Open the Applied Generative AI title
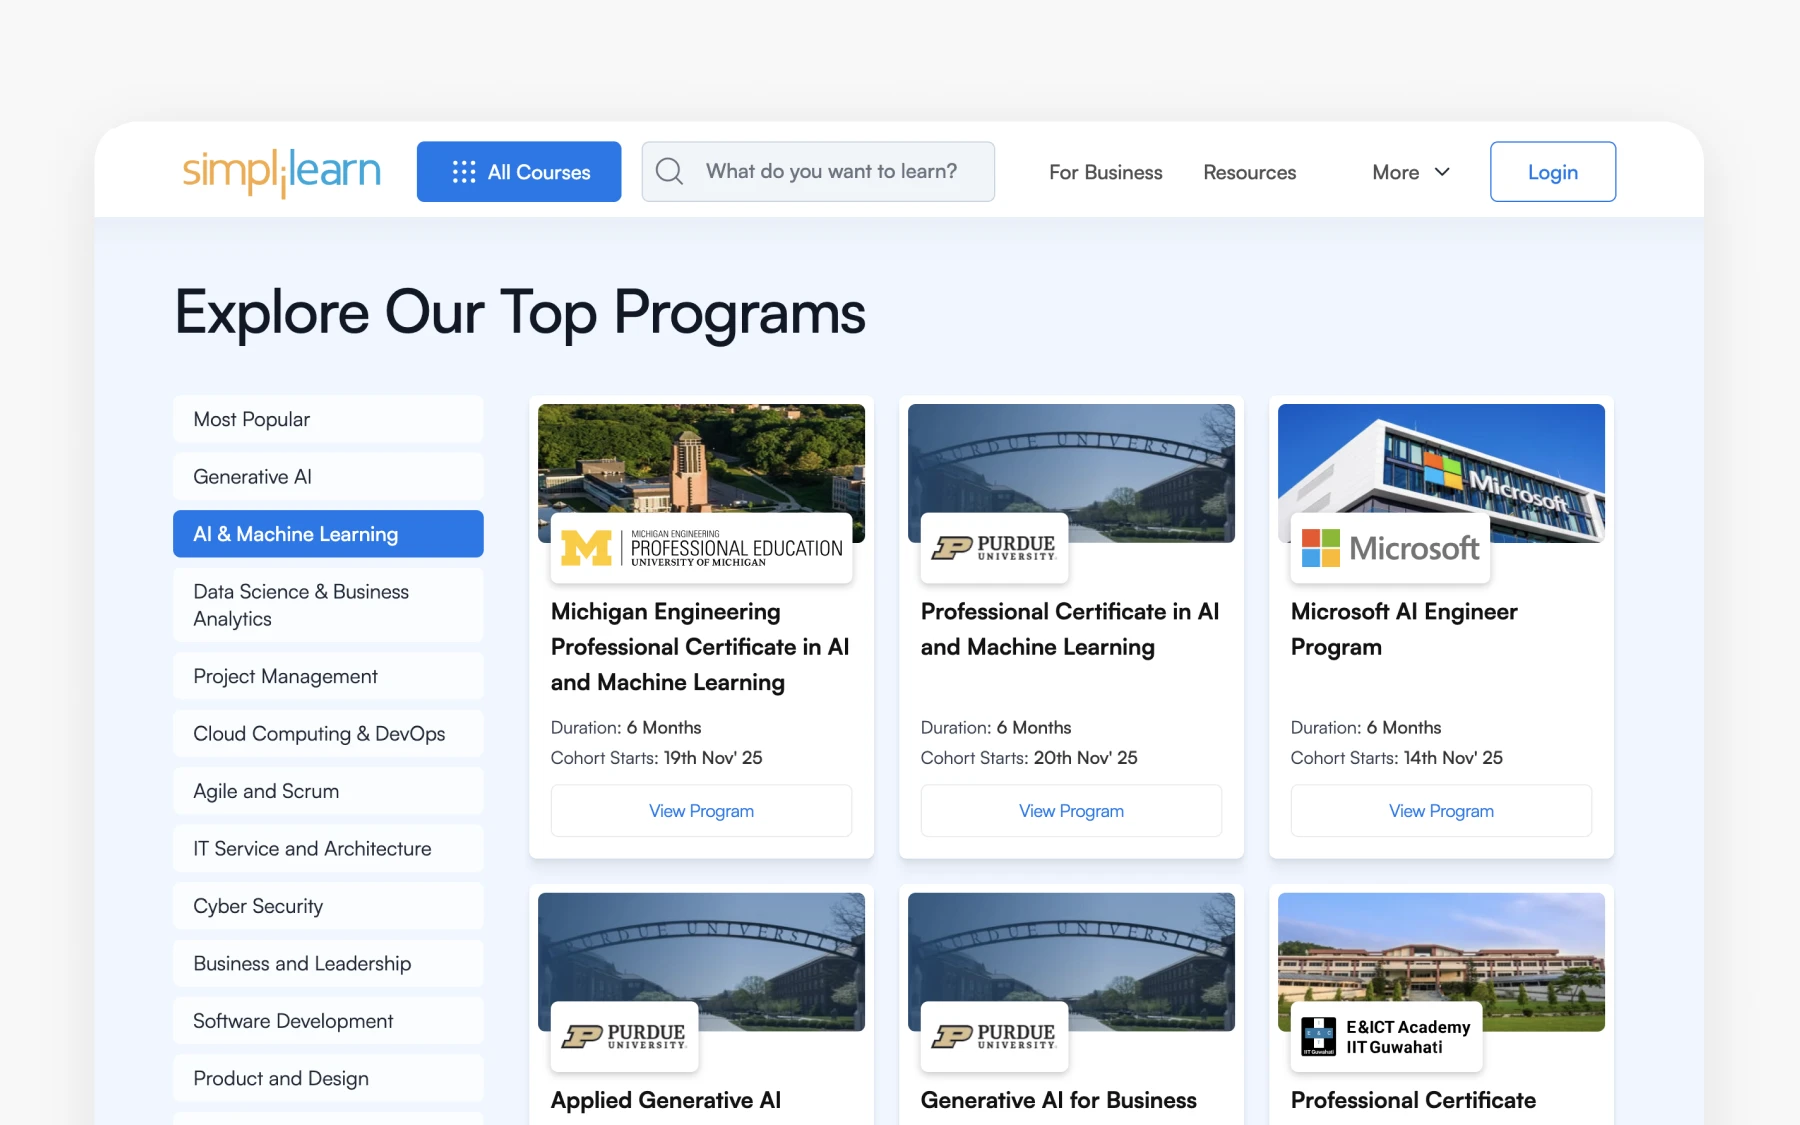1800x1125 pixels. (666, 1100)
